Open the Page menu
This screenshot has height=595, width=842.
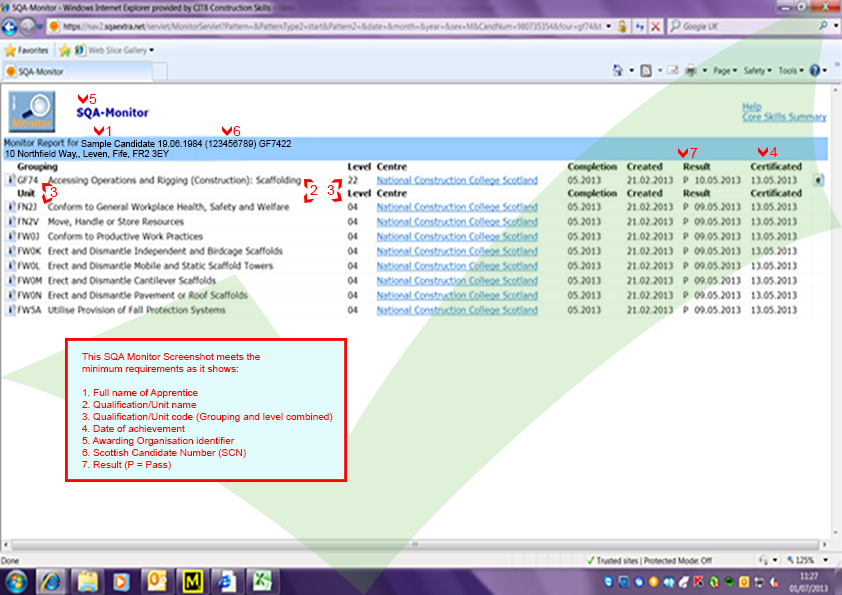point(725,70)
